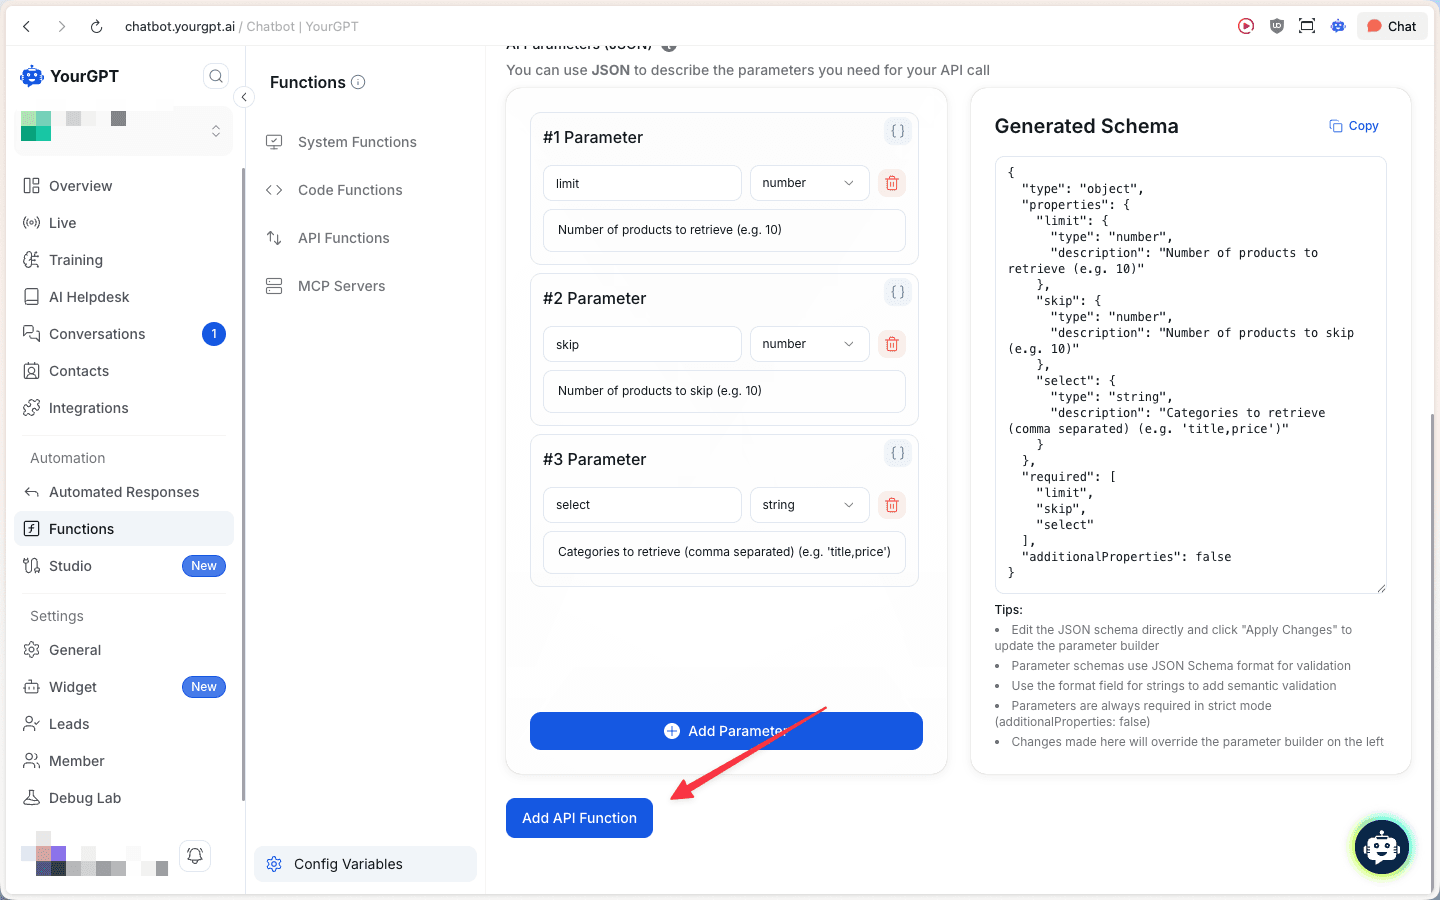Click the Add API Function button

point(579,818)
